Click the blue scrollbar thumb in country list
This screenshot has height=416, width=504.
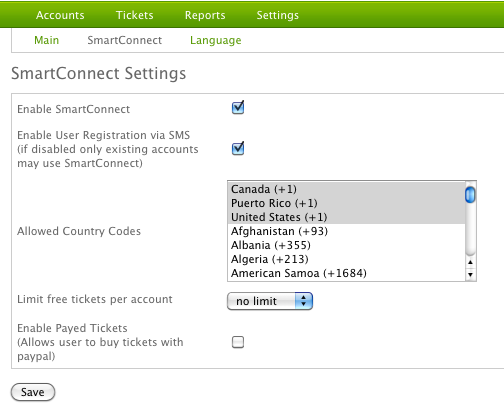coord(470,195)
